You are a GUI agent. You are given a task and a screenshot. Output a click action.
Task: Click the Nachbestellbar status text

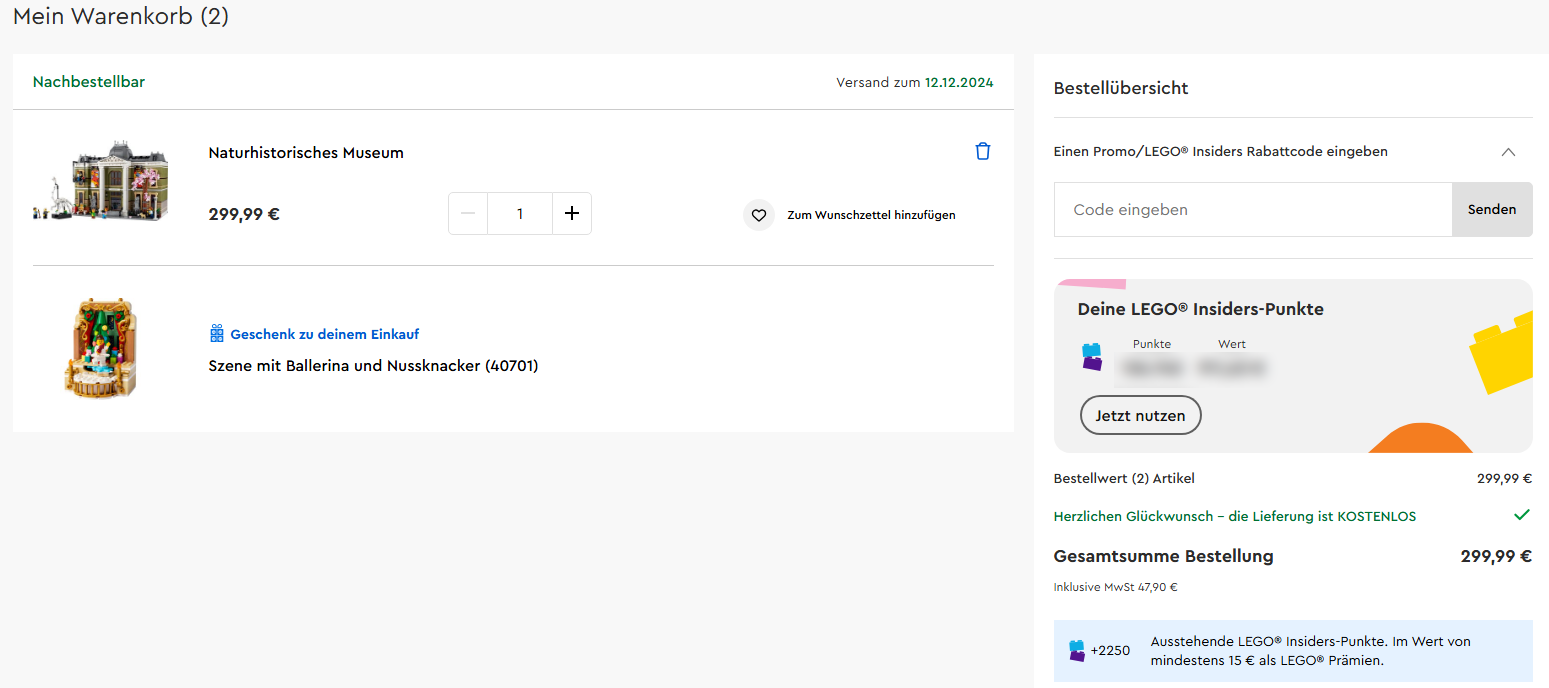pyautogui.click(x=89, y=82)
